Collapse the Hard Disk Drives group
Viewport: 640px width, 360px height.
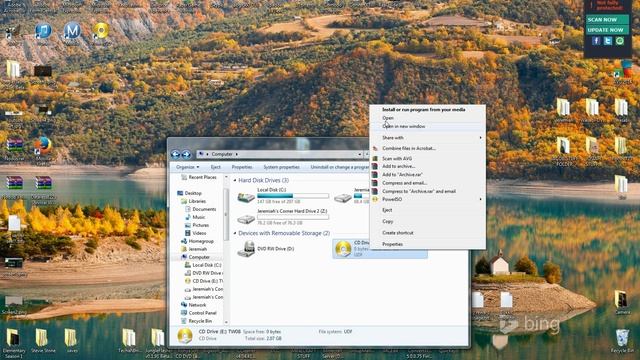(235, 180)
